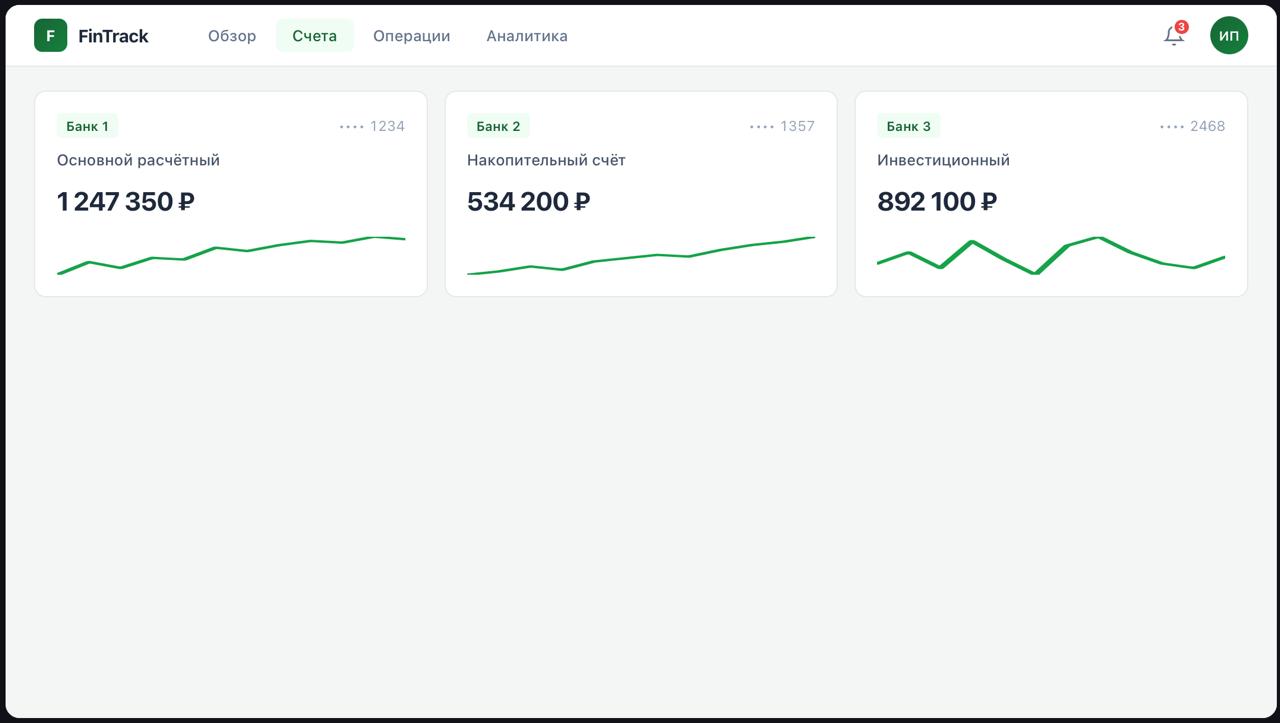Image resolution: width=1280 pixels, height=723 pixels.
Task: Click the masked account number 1234
Action: click(x=372, y=126)
